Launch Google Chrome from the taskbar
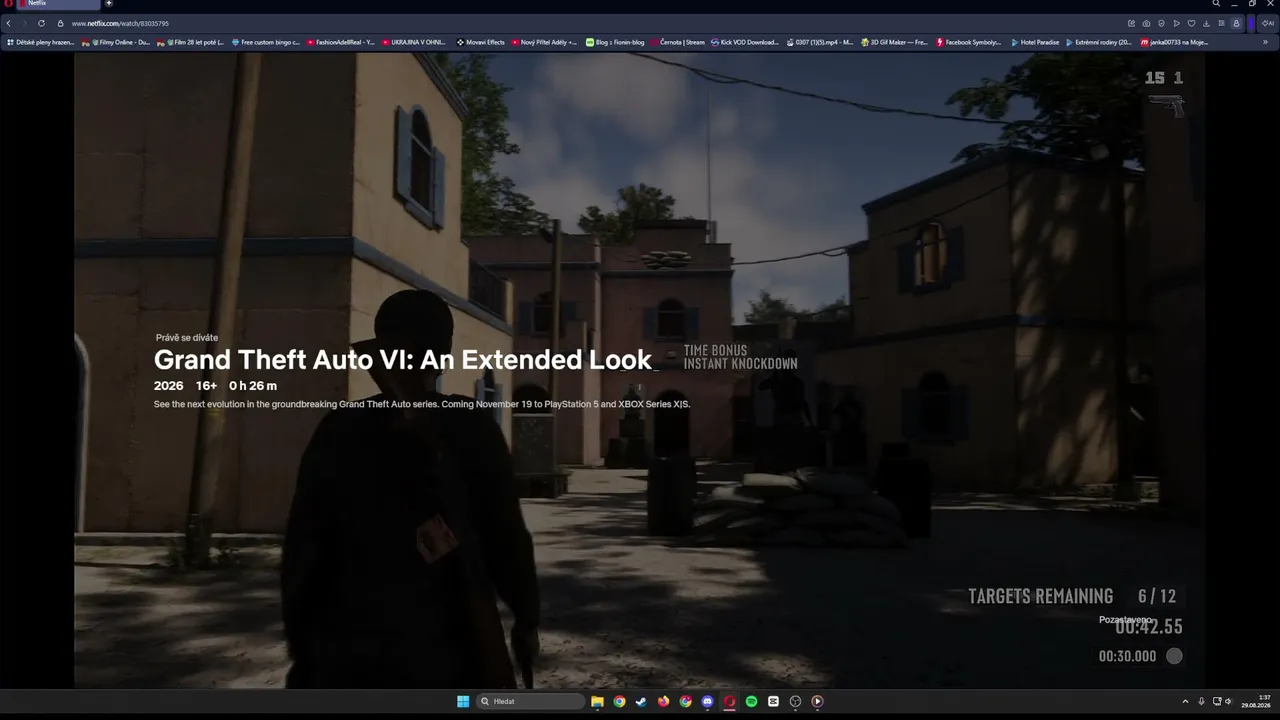Image resolution: width=1280 pixels, height=720 pixels. point(619,701)
